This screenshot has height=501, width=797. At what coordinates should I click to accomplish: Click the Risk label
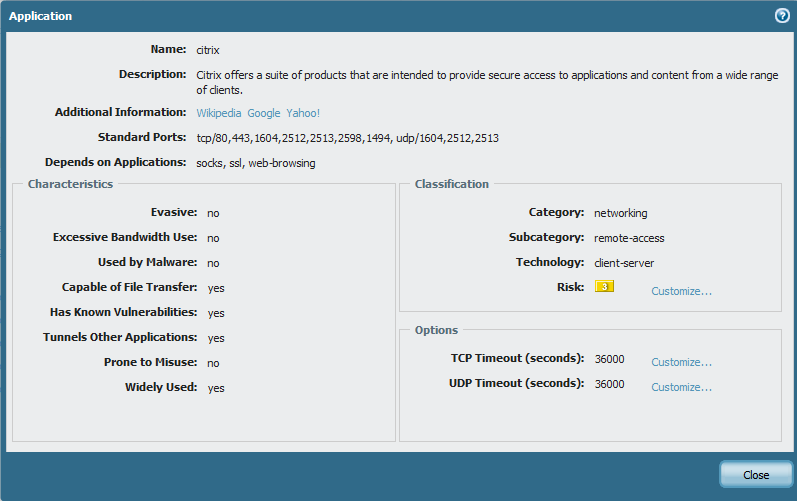[x=570, y=287]
